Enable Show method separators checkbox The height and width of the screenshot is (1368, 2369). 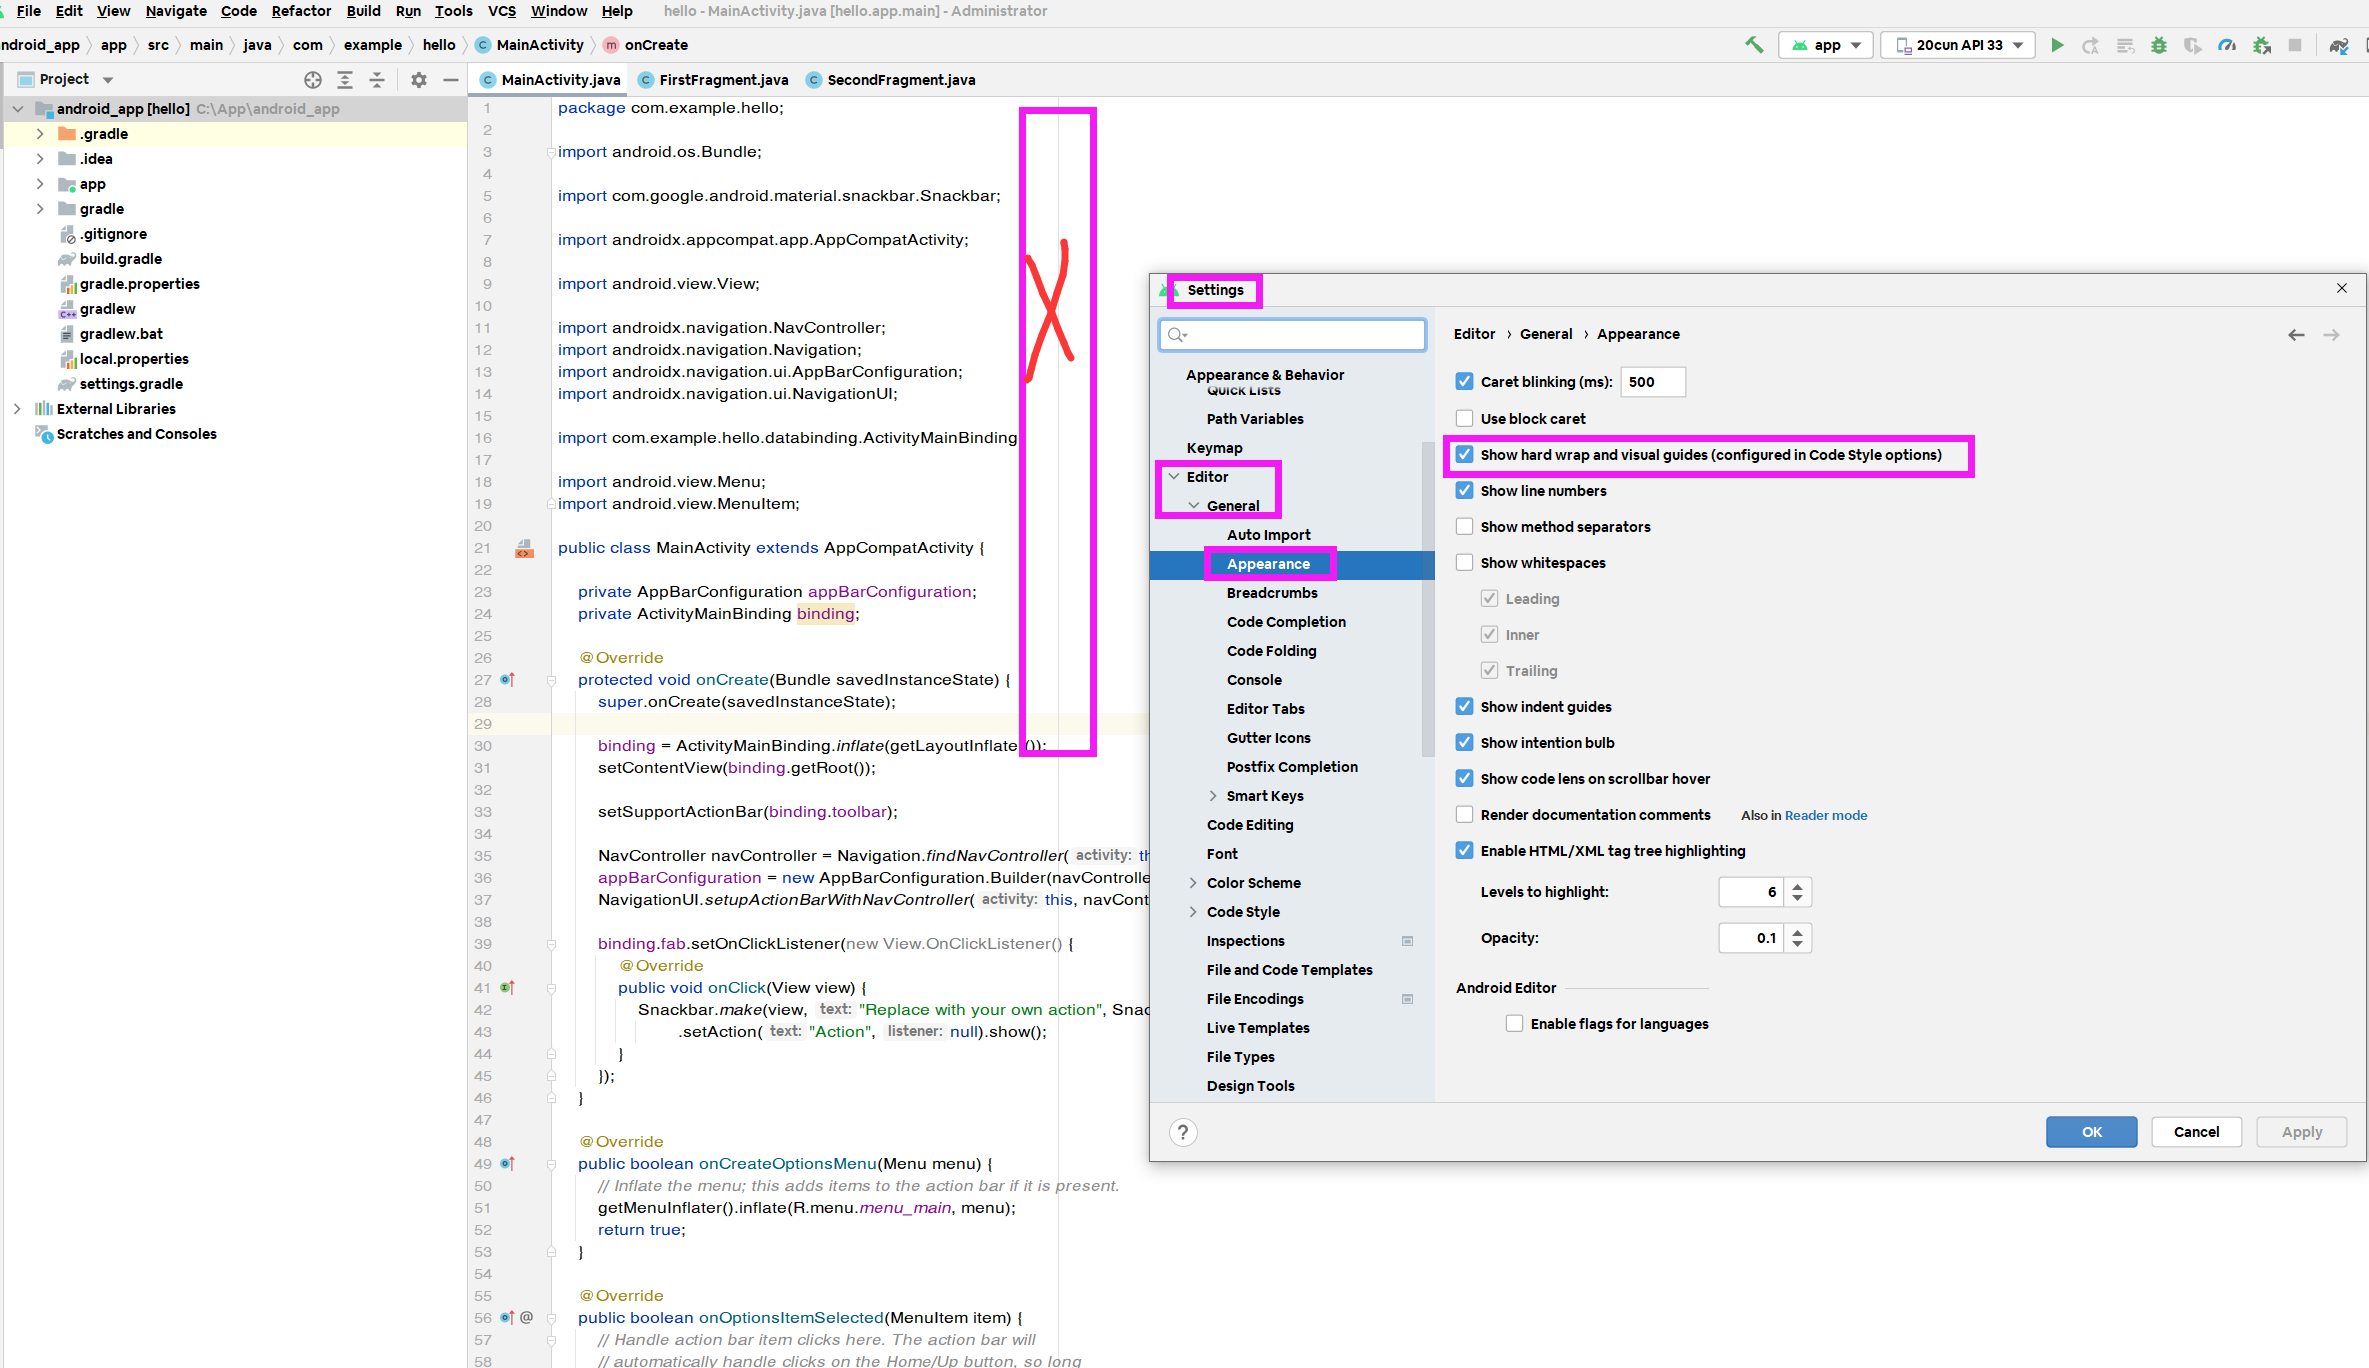1465,526
